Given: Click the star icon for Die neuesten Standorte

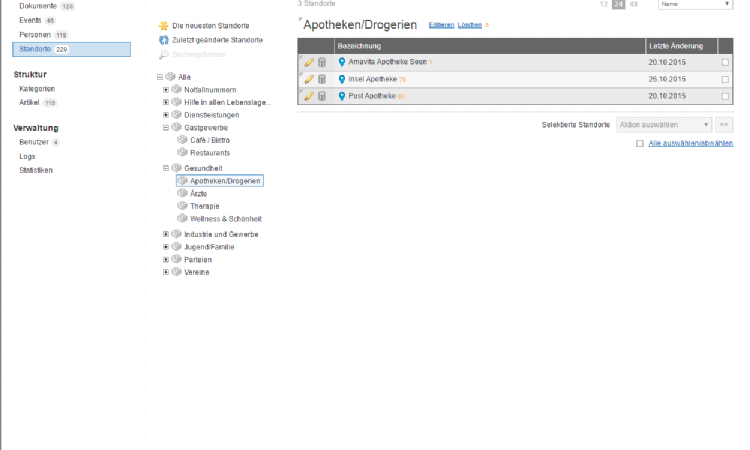Looking at the screenshot, I should point(164,25).
